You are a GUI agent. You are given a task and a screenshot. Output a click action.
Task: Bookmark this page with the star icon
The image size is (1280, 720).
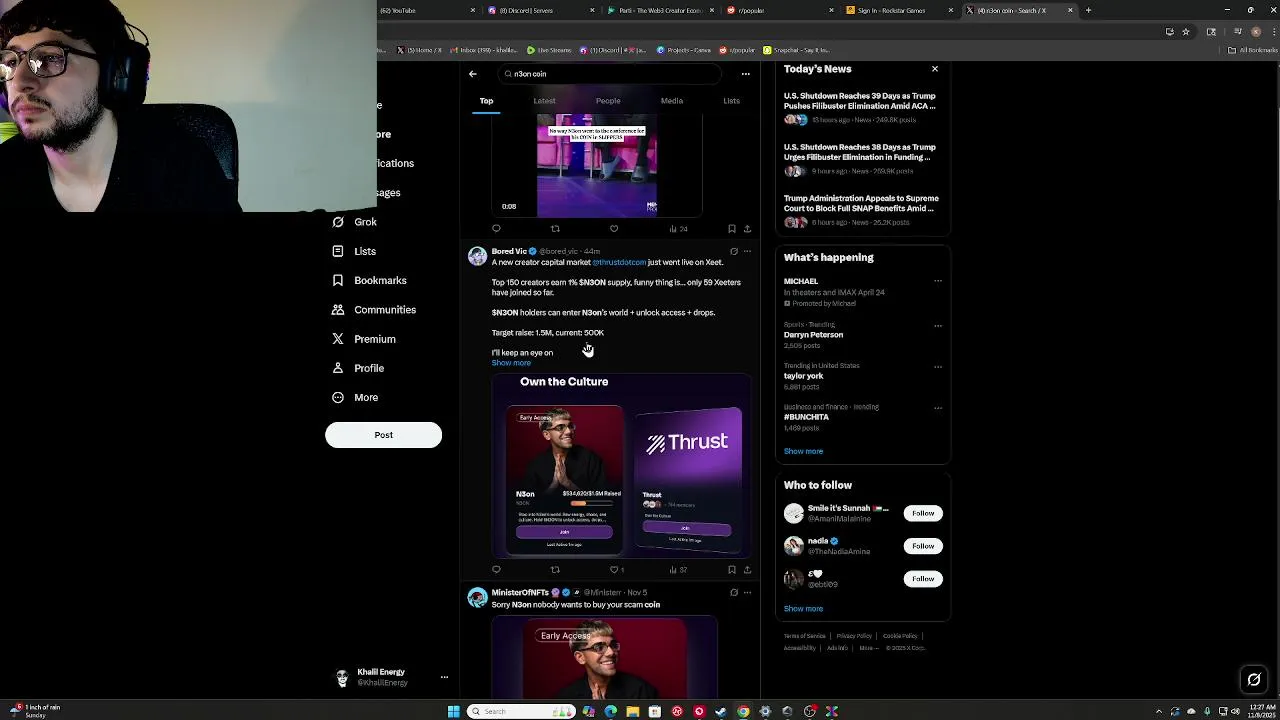[x=1186, y=32]
